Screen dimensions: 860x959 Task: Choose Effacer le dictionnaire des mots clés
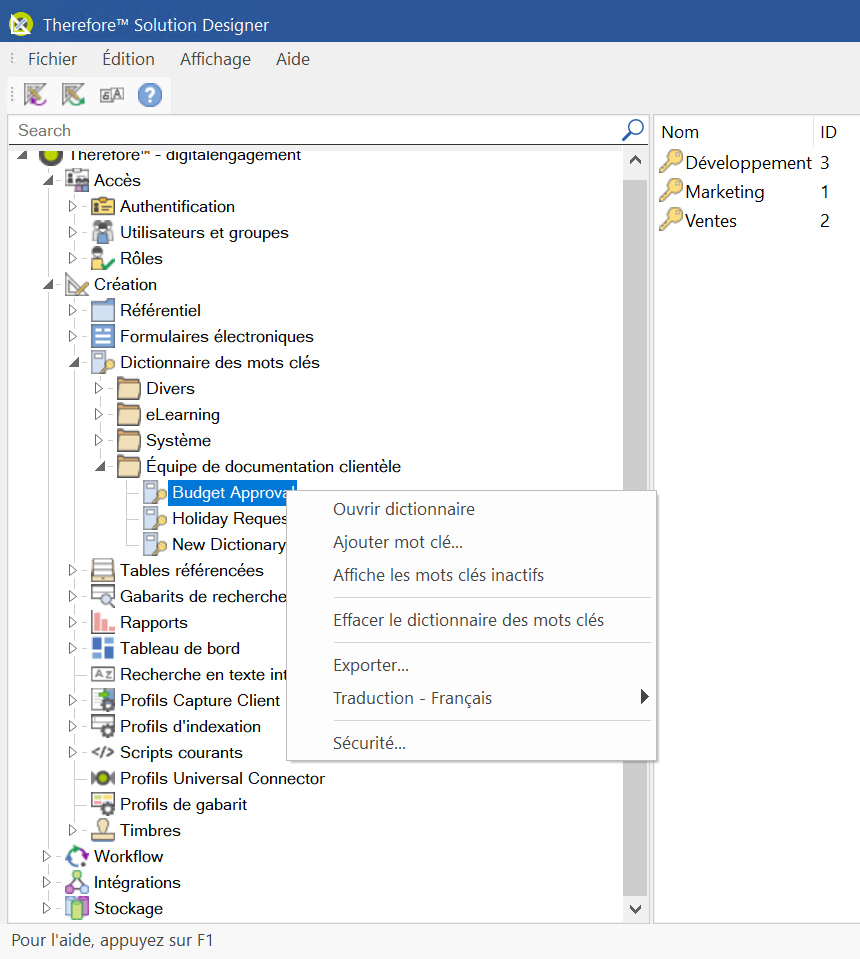click(x=472, y=620)
